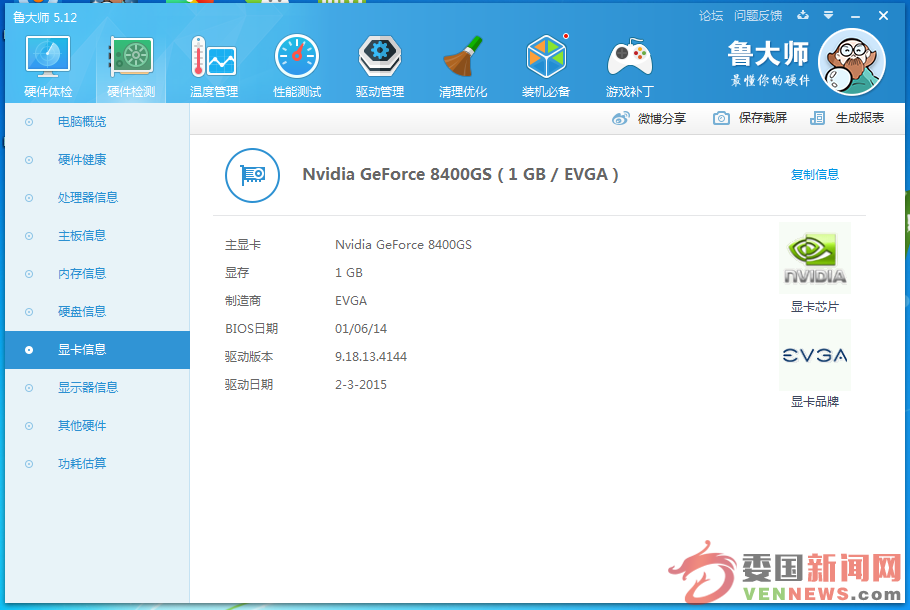Click main card value Nvidia GeForce 8400GS
The height and width of the screenshot is (610, 910).
click(x=403, y=245)
